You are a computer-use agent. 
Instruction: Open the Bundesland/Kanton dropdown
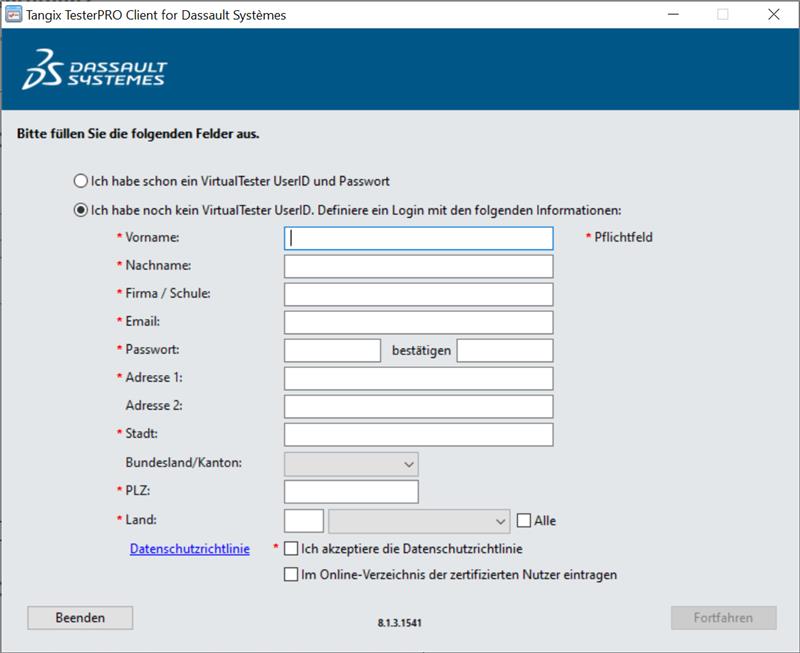[351, 464]
